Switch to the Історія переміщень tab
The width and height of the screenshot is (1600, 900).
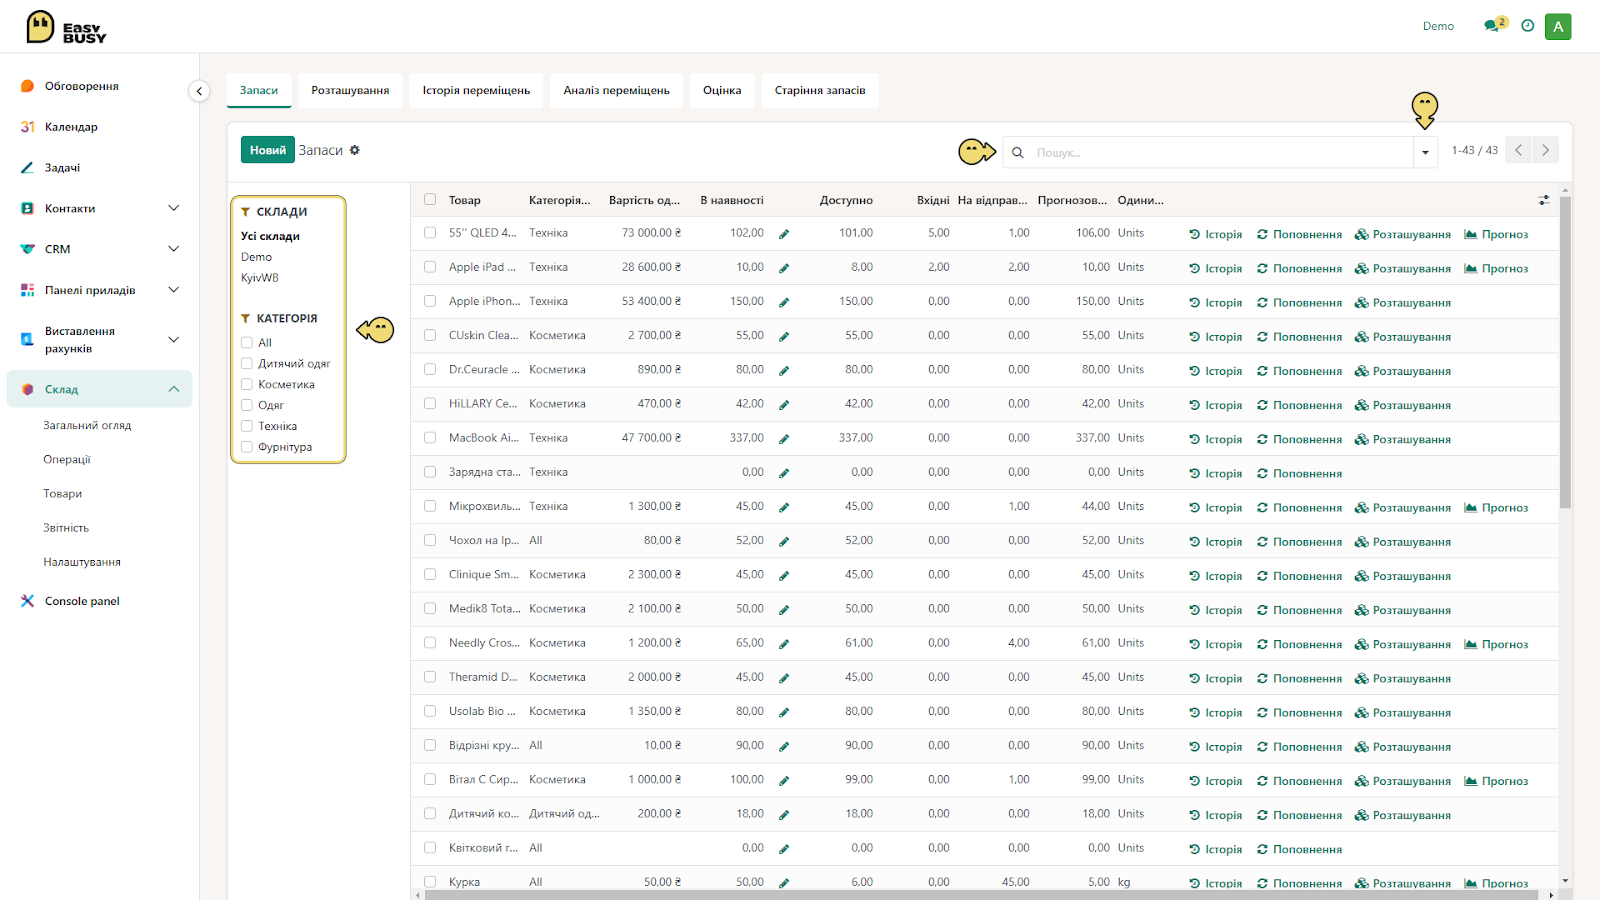(476, 90)
